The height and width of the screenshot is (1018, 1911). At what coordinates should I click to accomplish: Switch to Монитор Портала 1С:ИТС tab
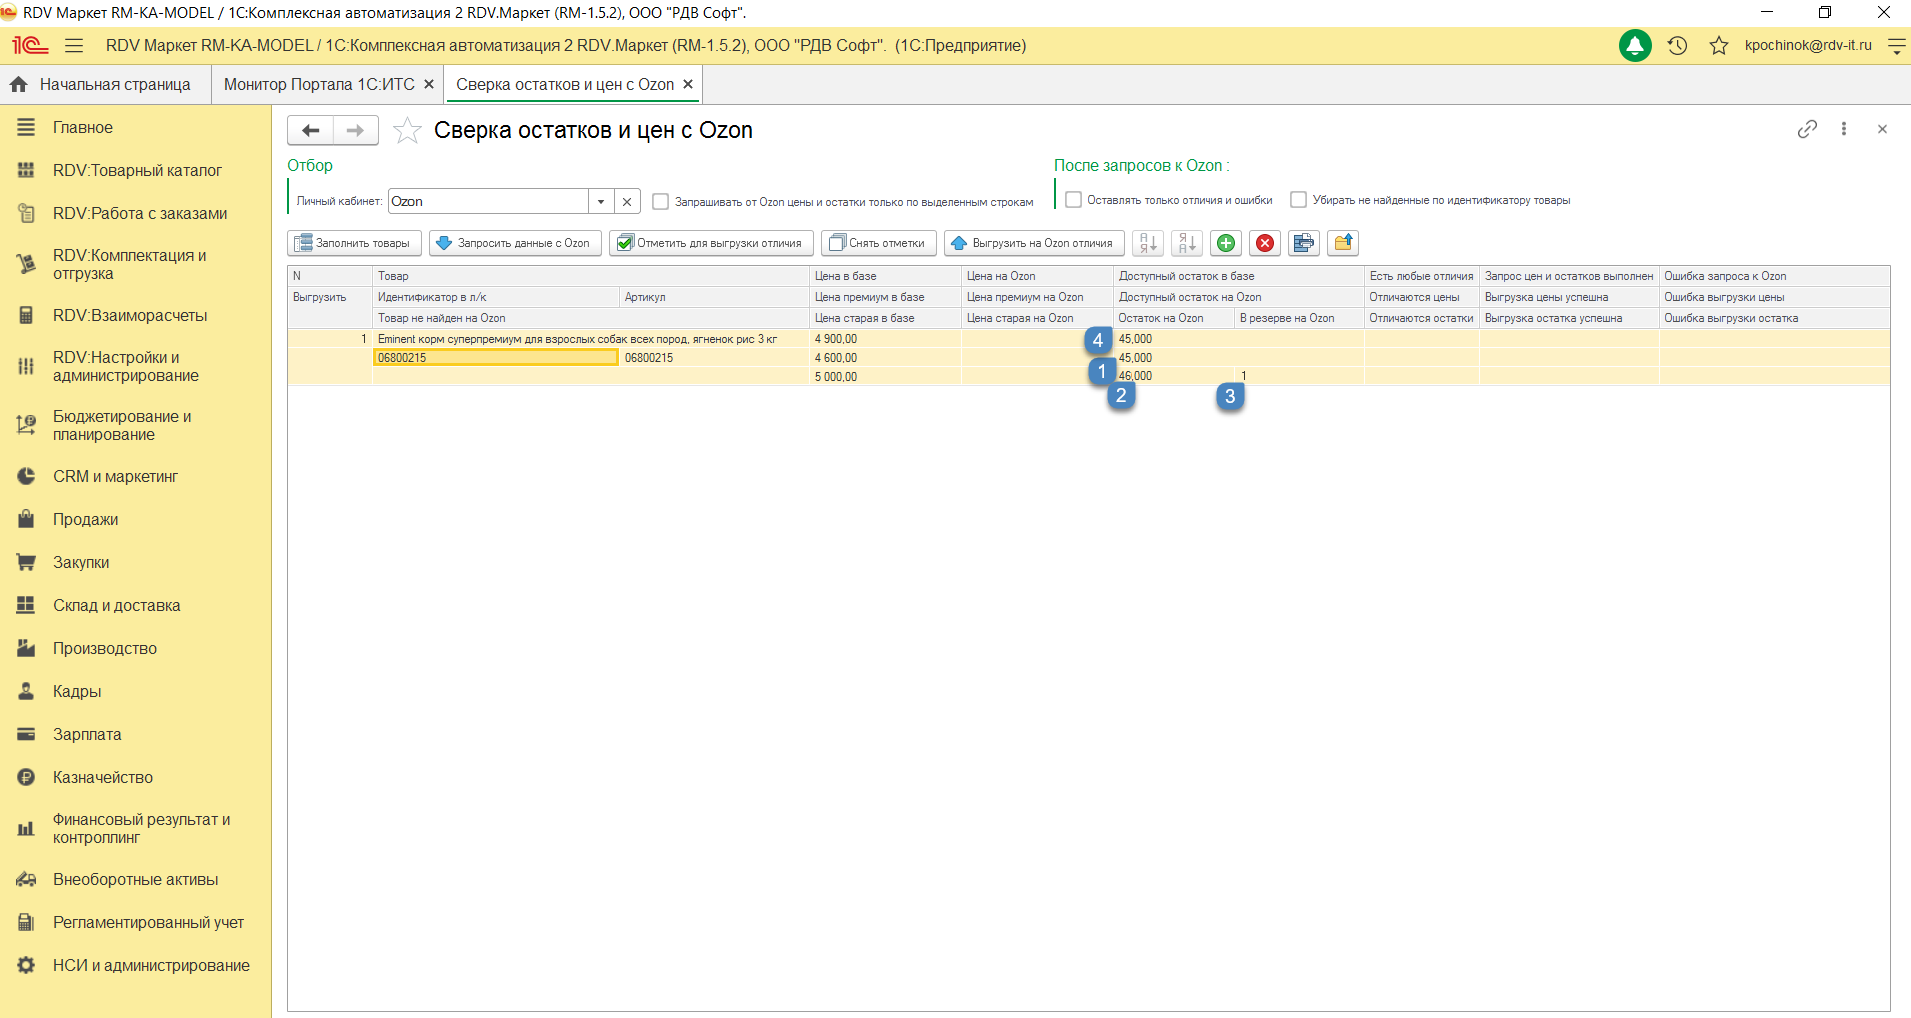[319, 85]
